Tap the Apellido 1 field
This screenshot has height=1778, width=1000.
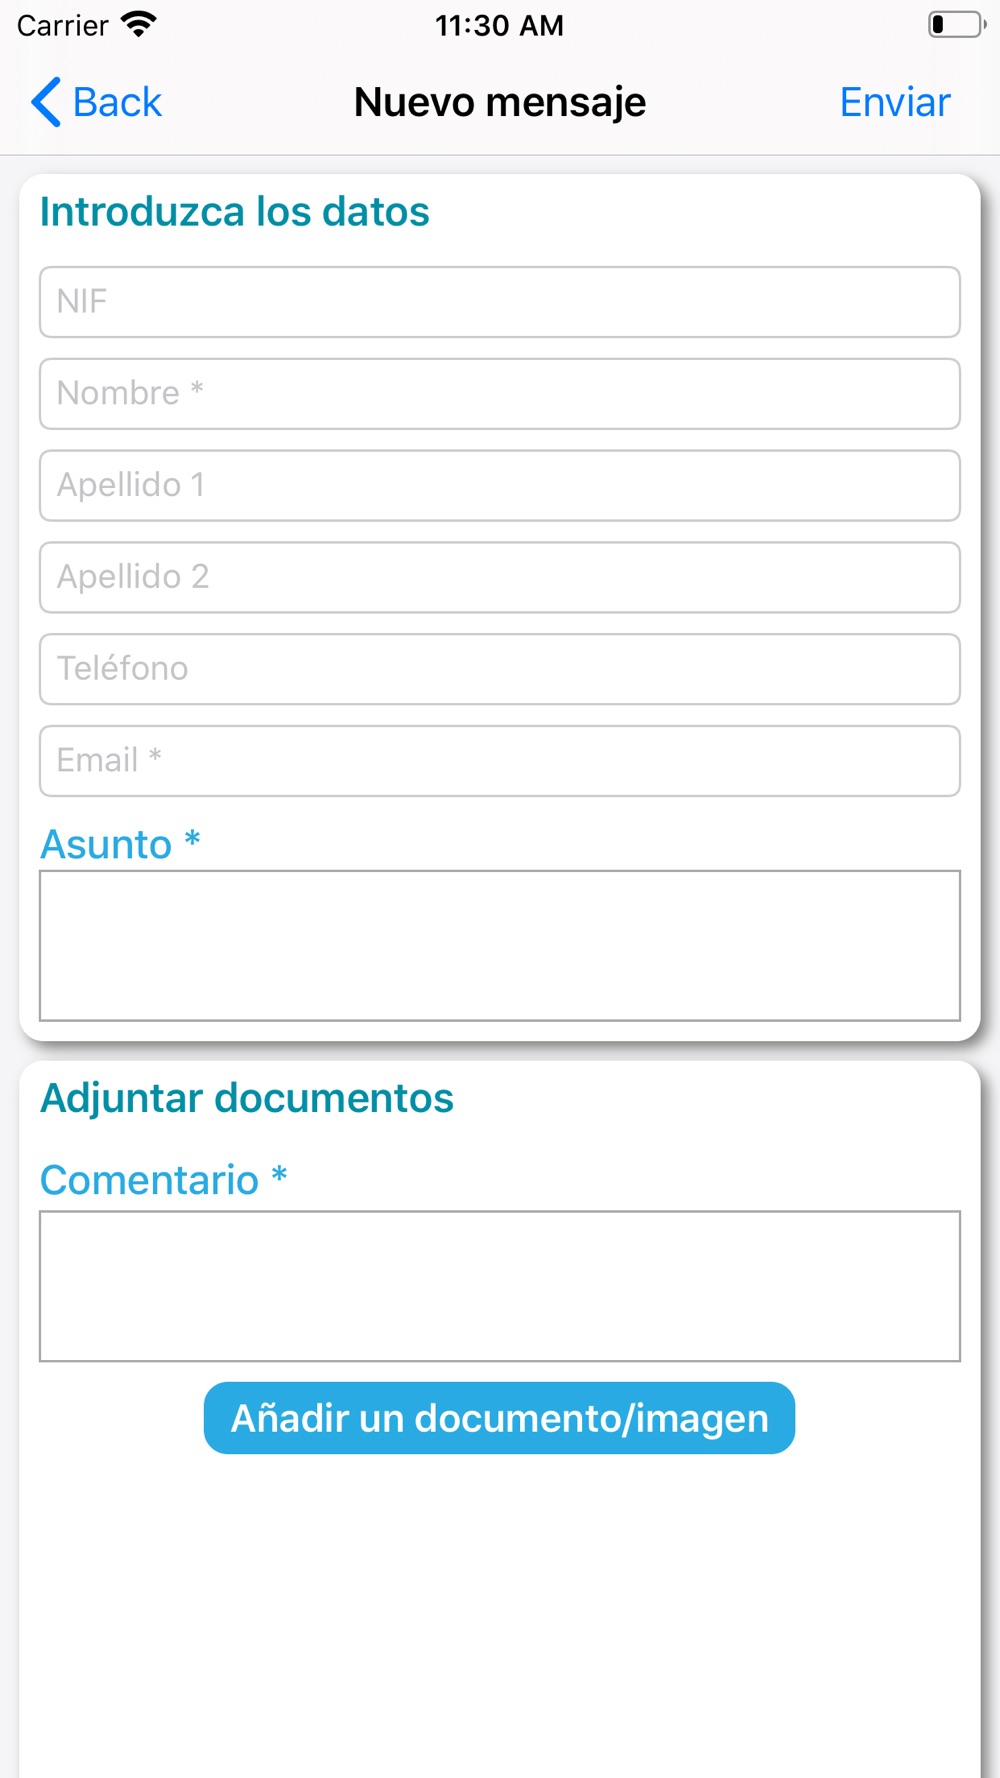tap(500, 486)
